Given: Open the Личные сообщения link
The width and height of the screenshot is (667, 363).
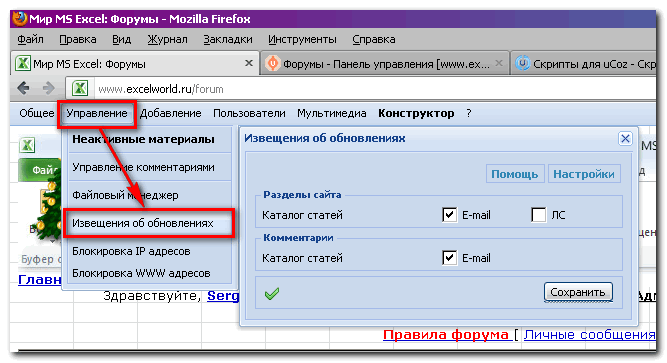Looking at the screenshot, I should [590, 335].
